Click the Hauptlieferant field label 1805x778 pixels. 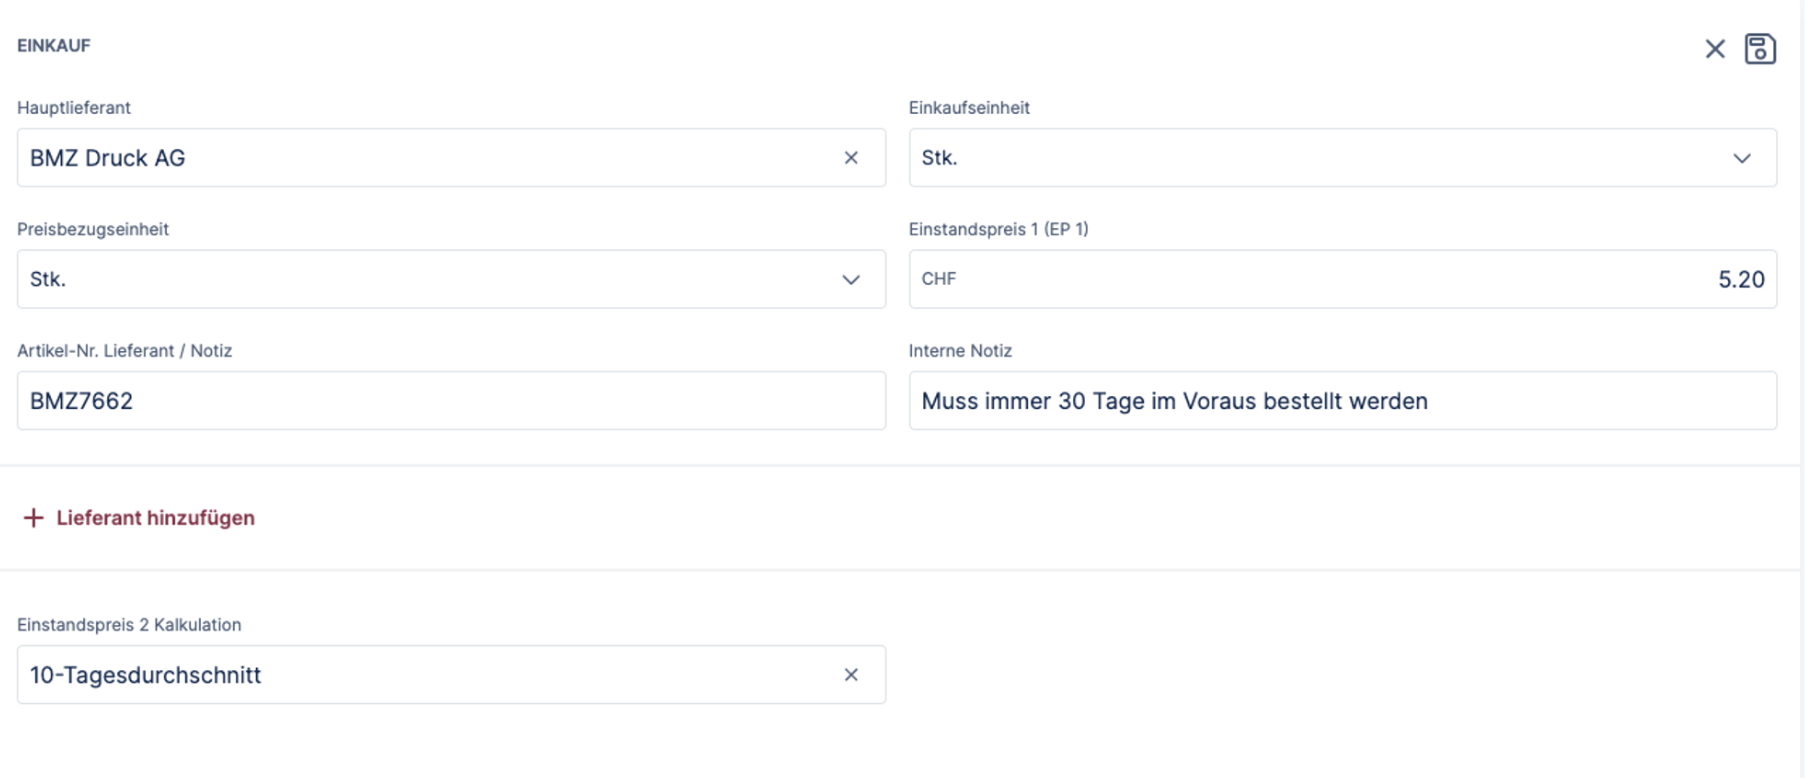(x=74, y=107)
